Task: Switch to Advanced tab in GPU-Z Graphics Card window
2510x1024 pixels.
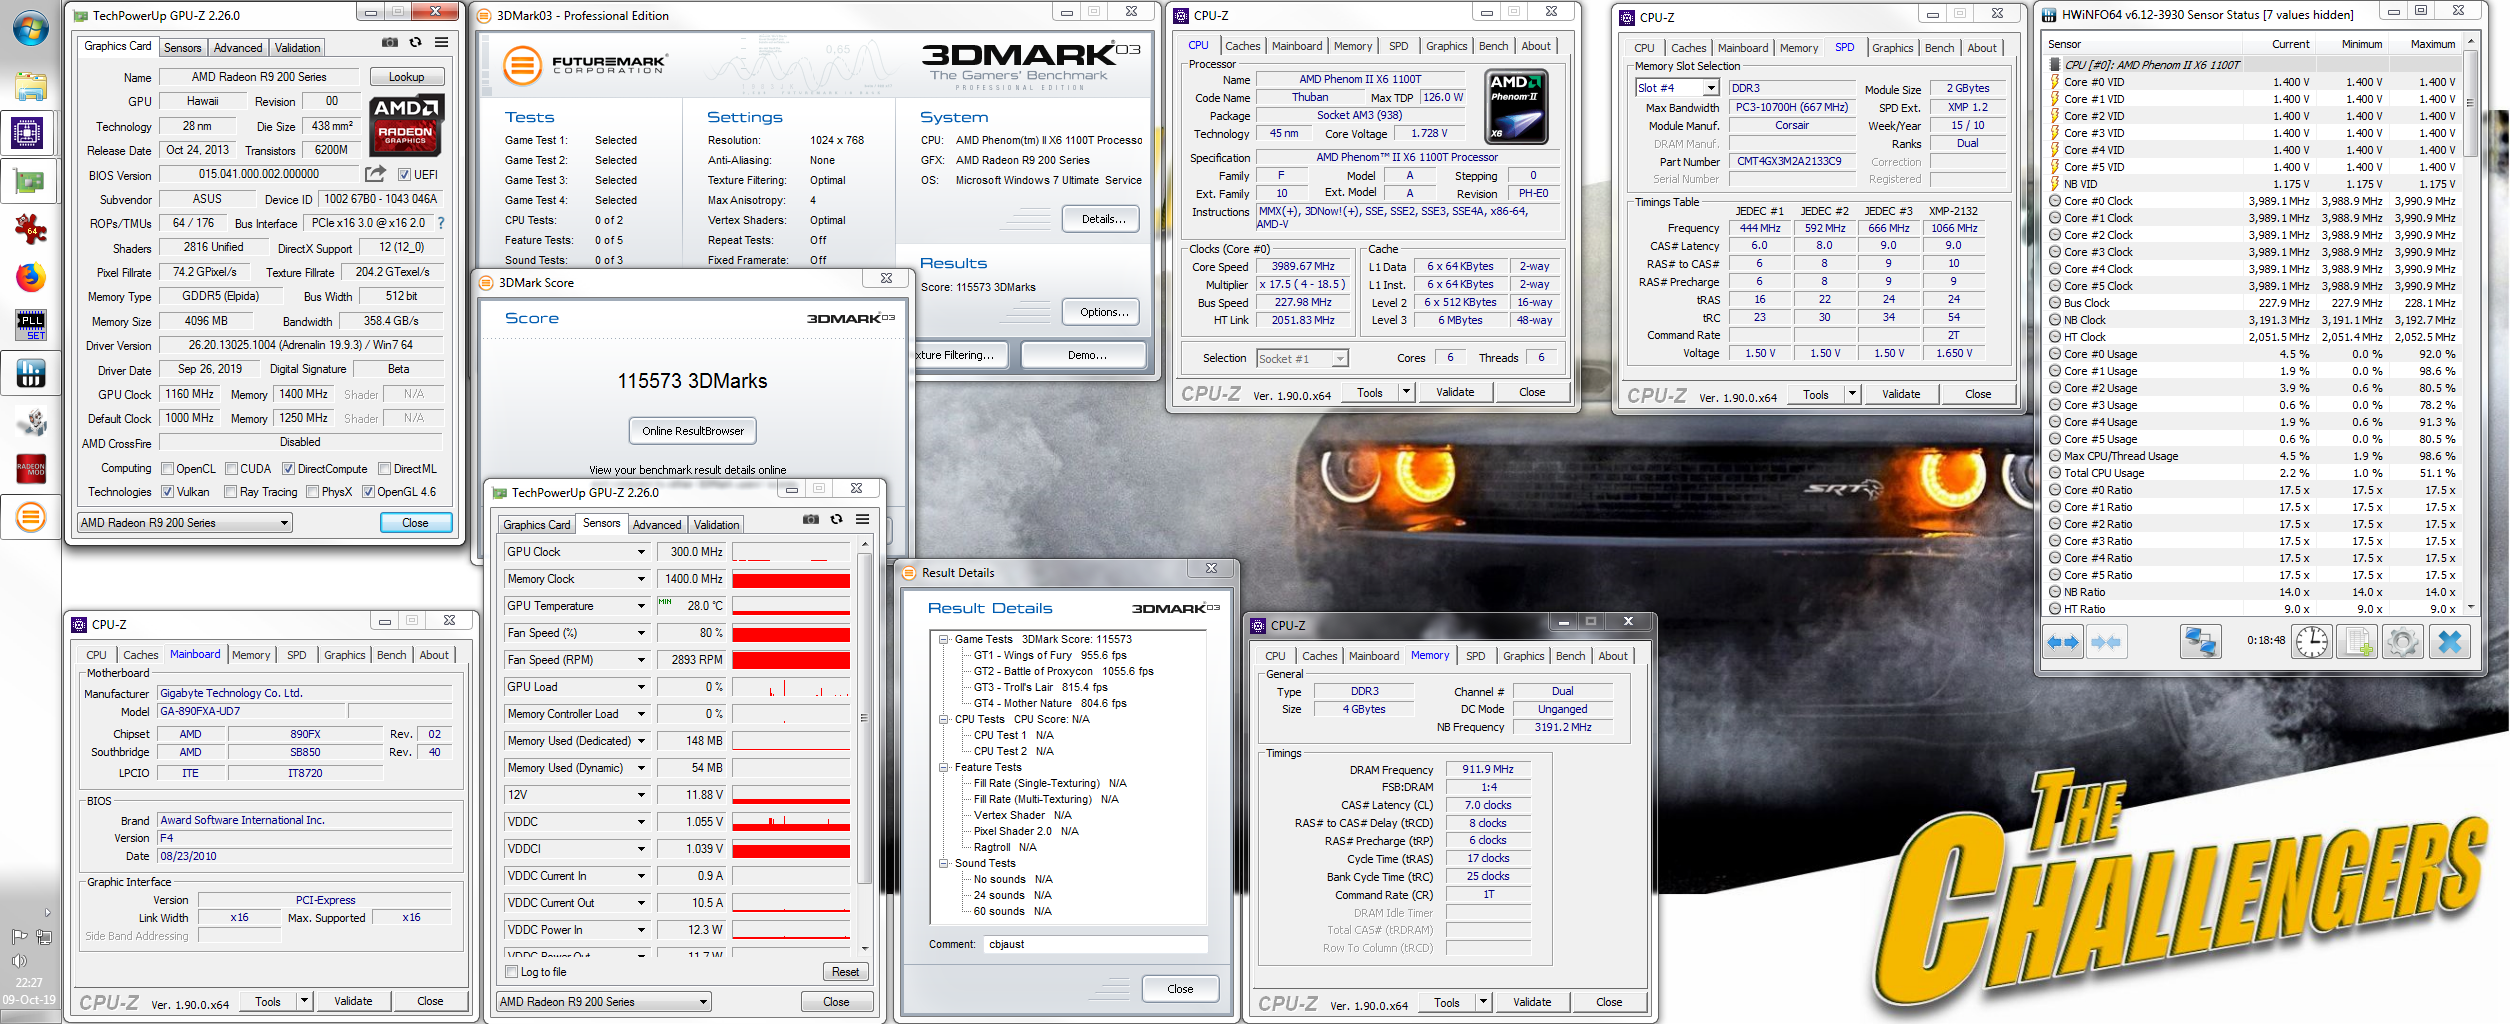Action: (x=238, y=47)
